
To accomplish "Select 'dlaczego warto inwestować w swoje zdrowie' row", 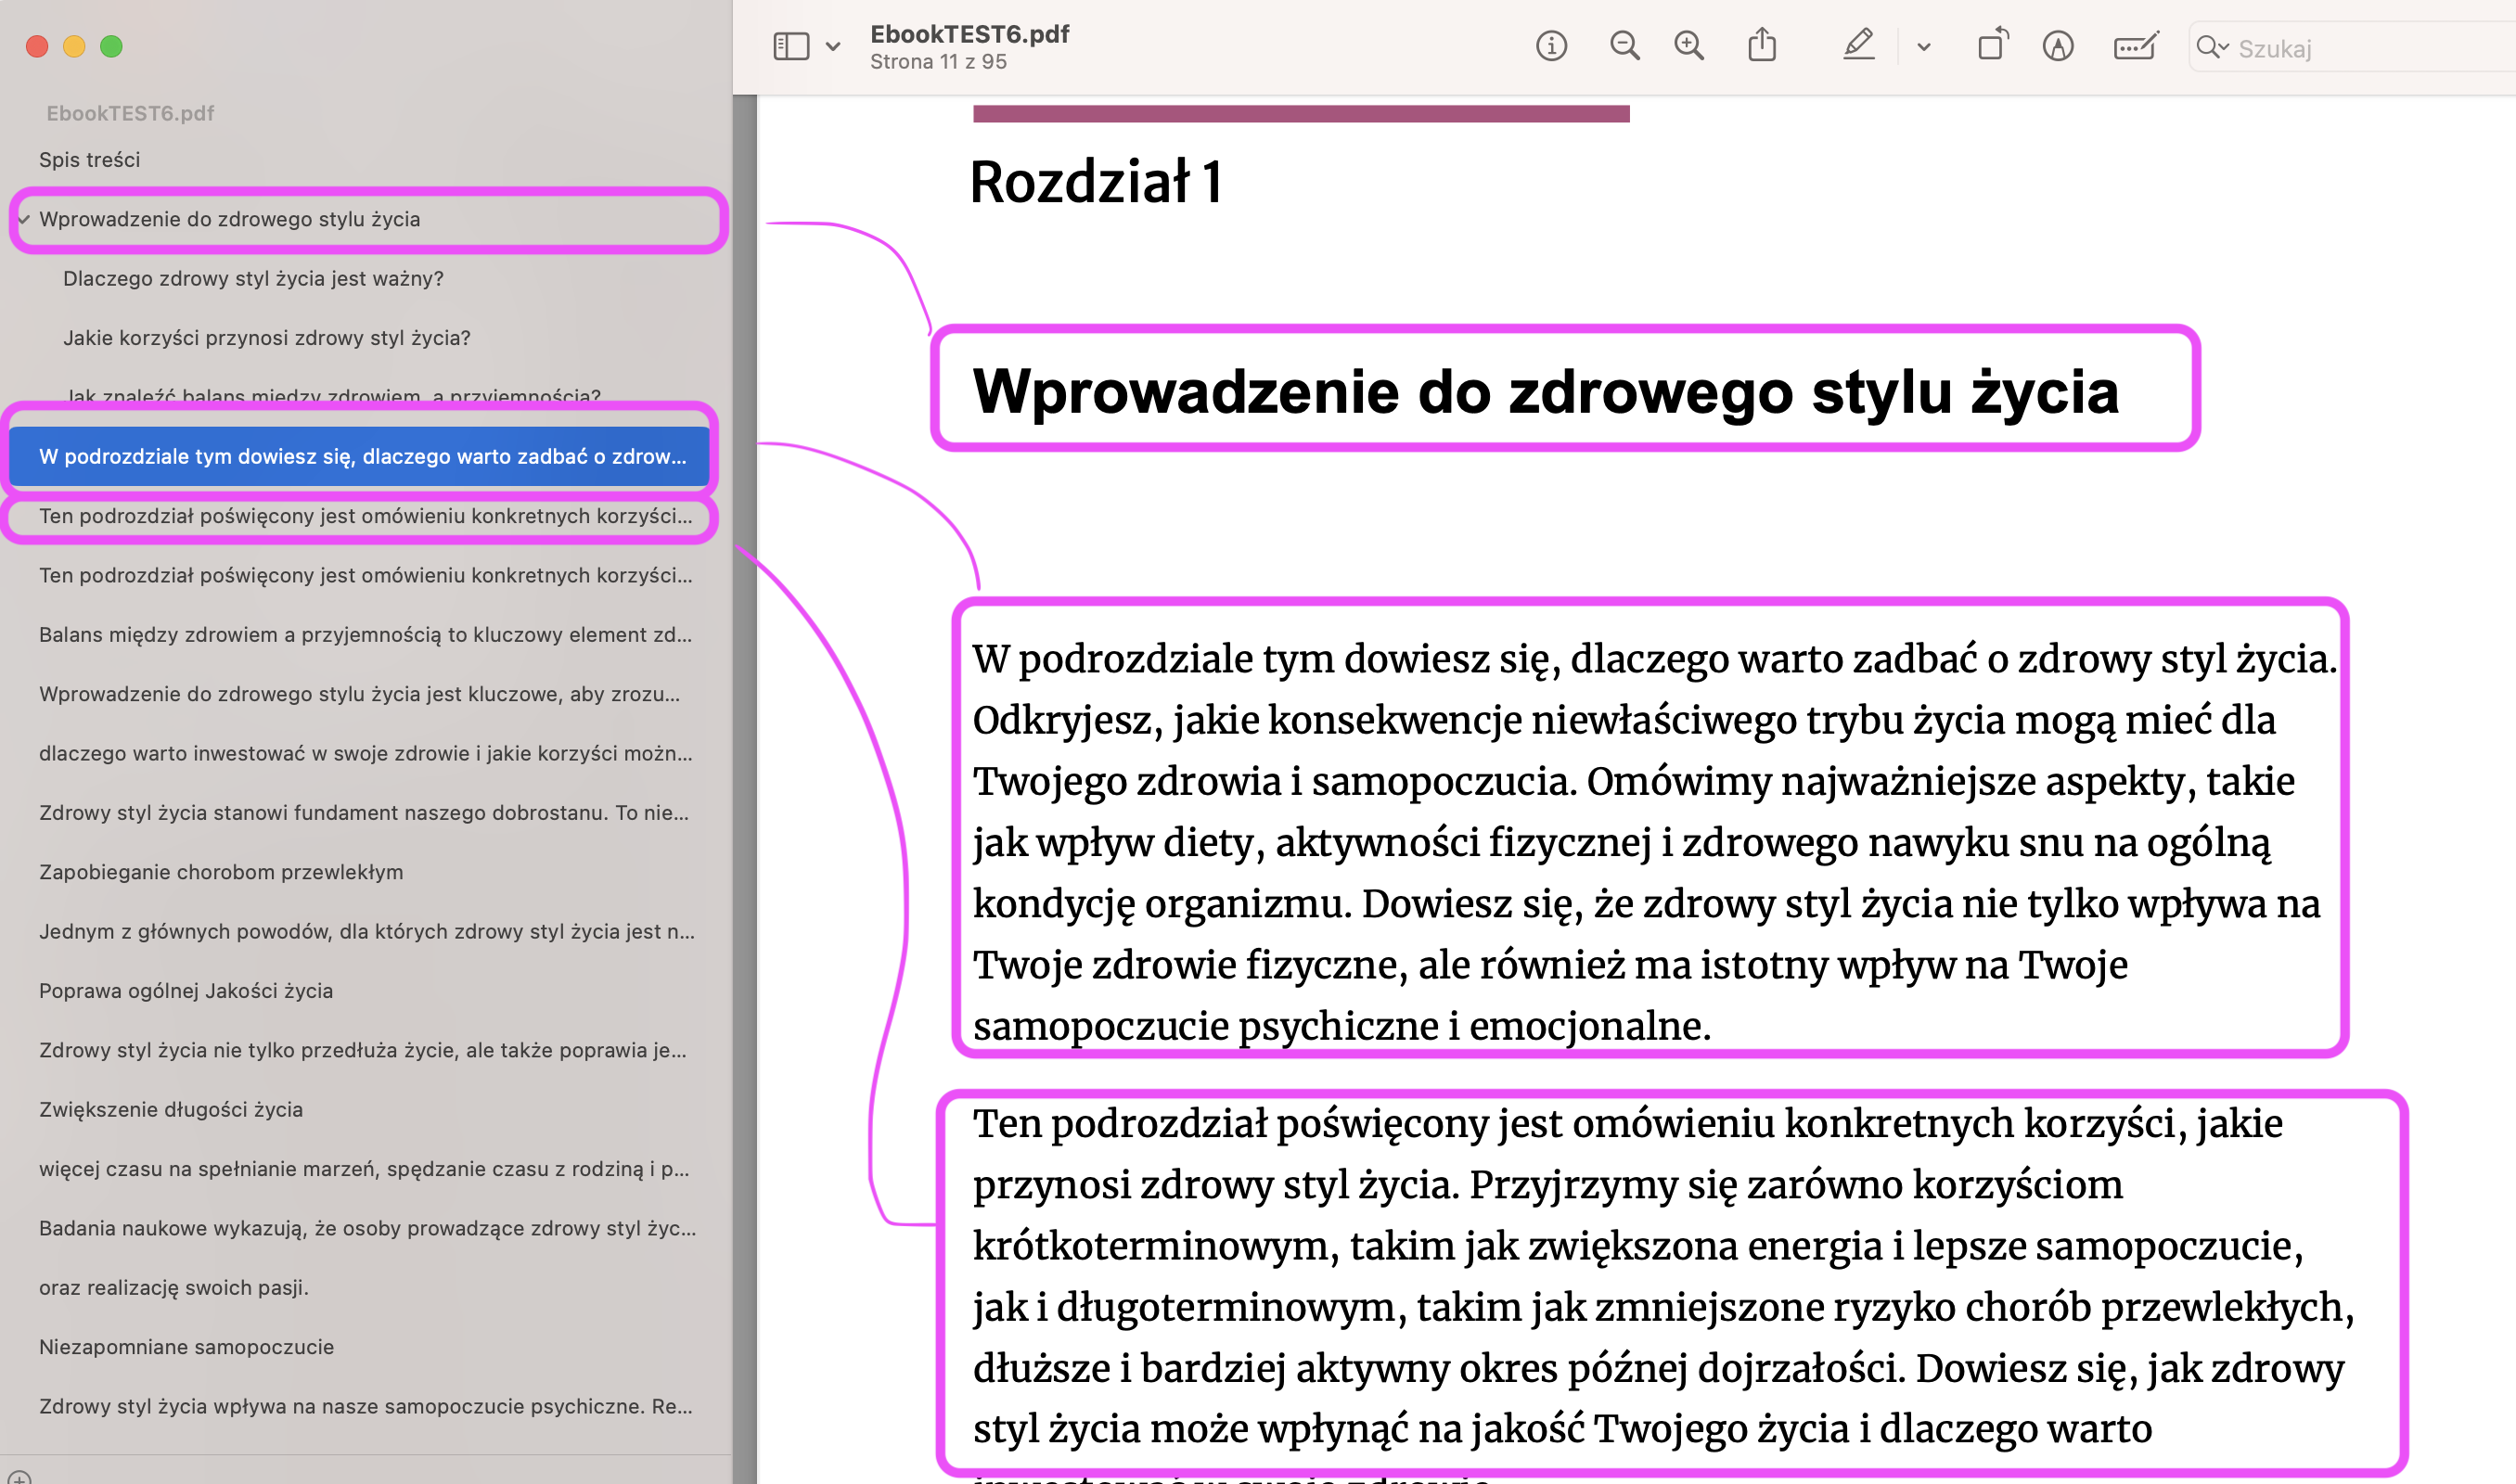I will click(365, 753).
